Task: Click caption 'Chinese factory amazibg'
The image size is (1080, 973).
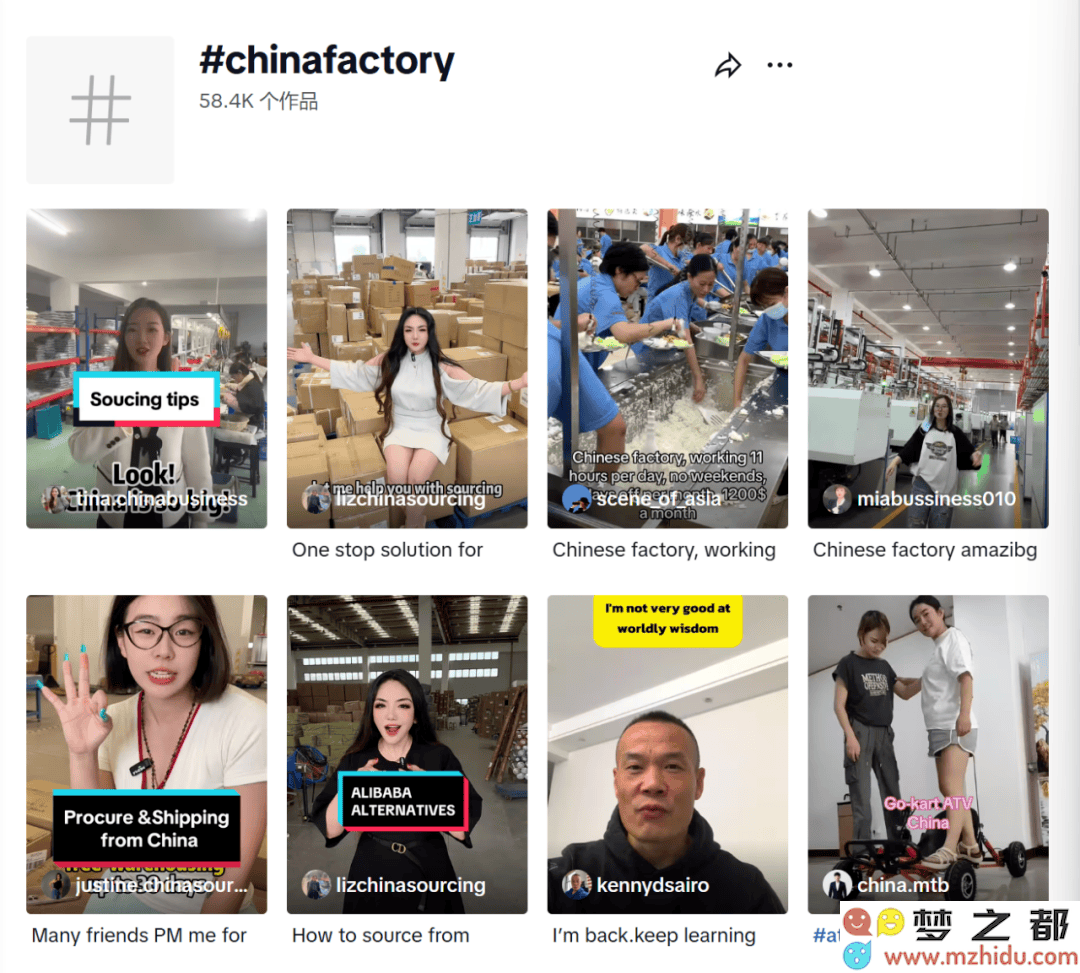Action: (x=924, y=550)
